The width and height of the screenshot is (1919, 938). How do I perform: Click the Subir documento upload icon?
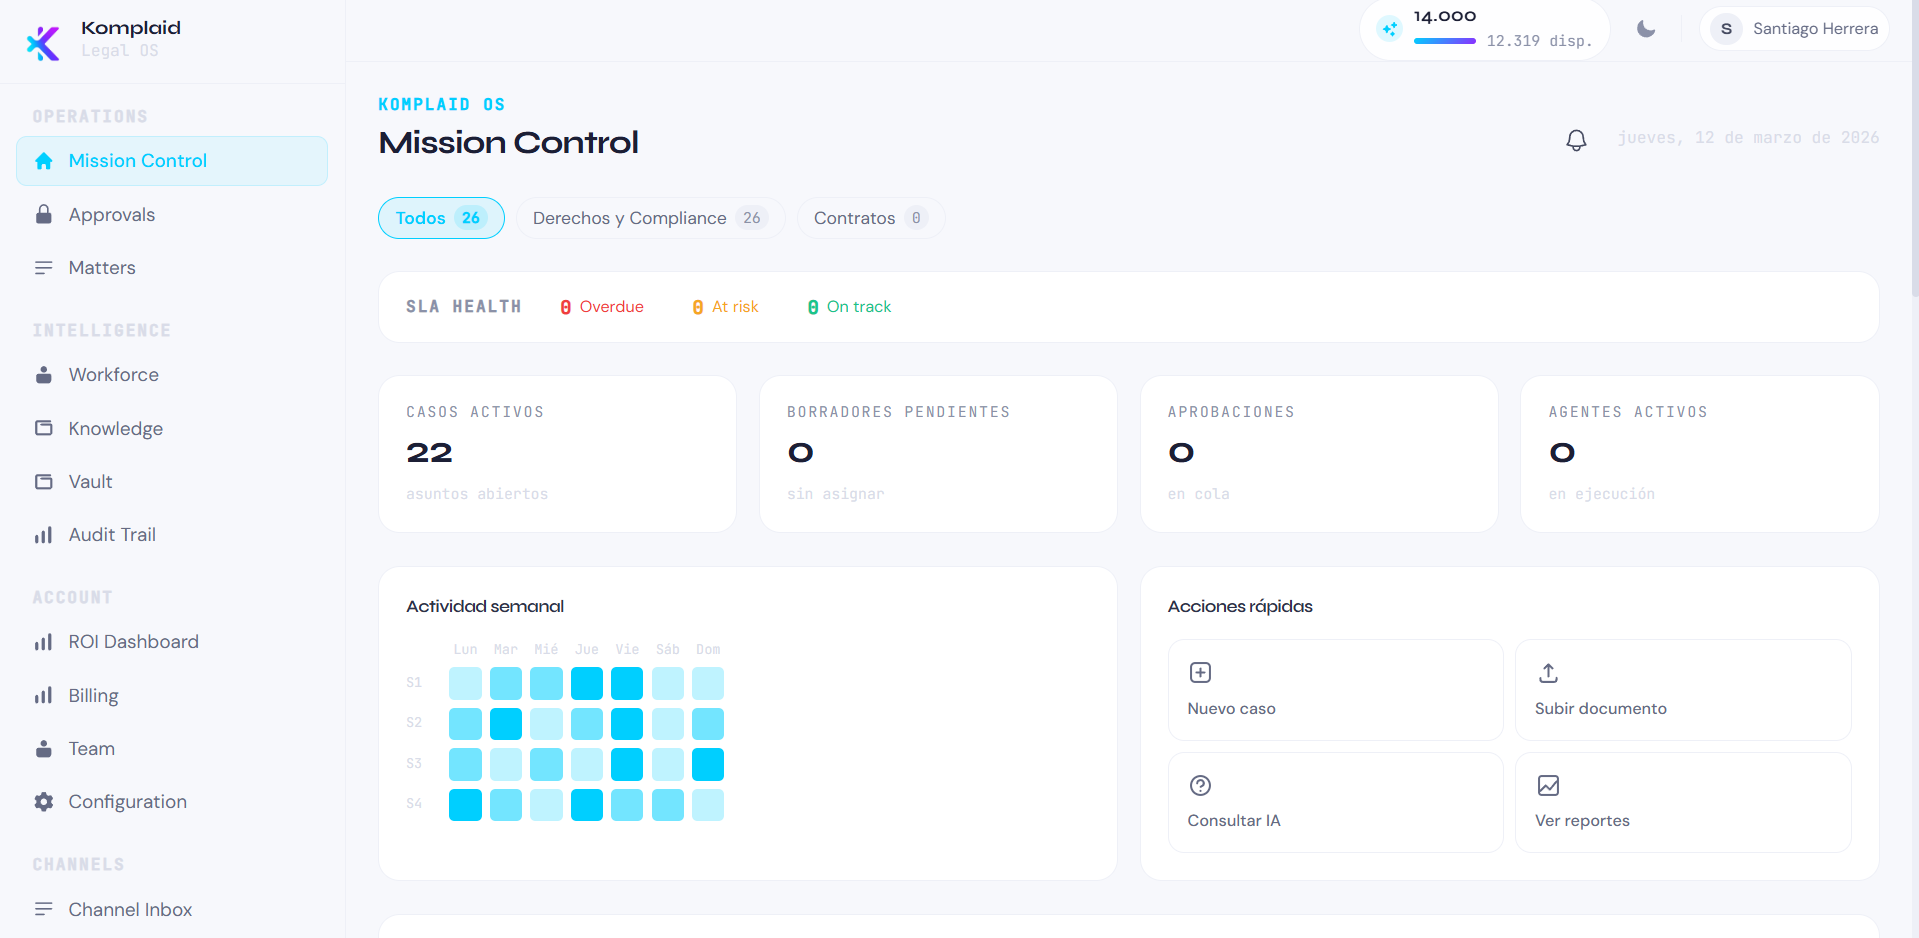1548,673
